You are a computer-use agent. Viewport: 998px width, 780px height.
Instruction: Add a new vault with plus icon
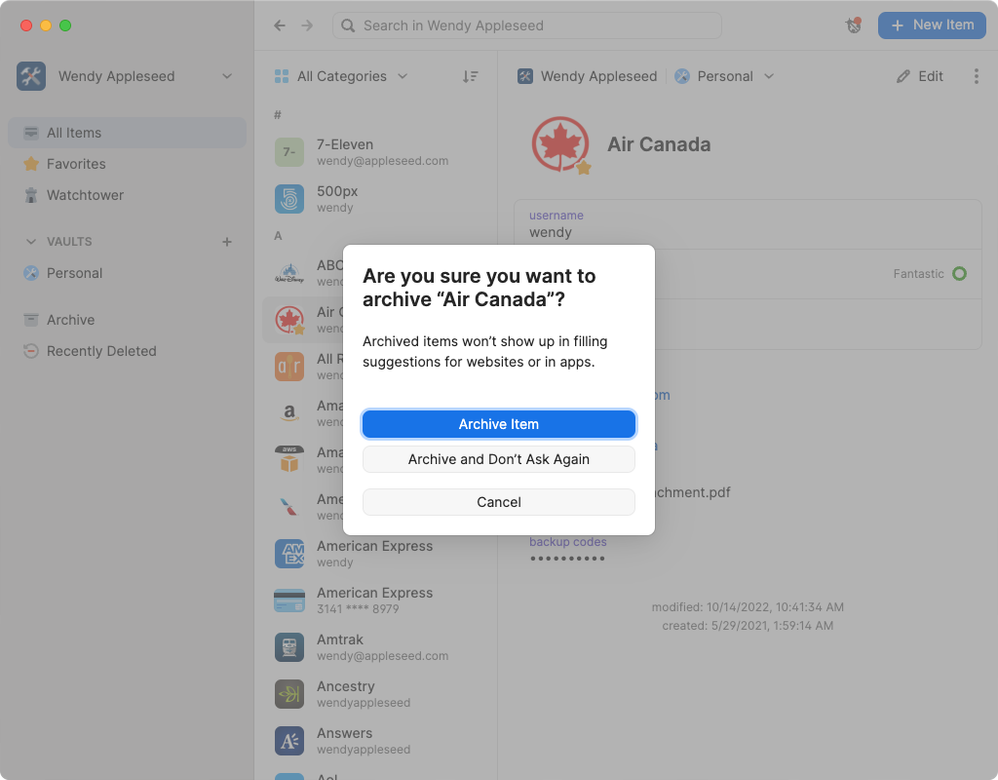point(227,241)
